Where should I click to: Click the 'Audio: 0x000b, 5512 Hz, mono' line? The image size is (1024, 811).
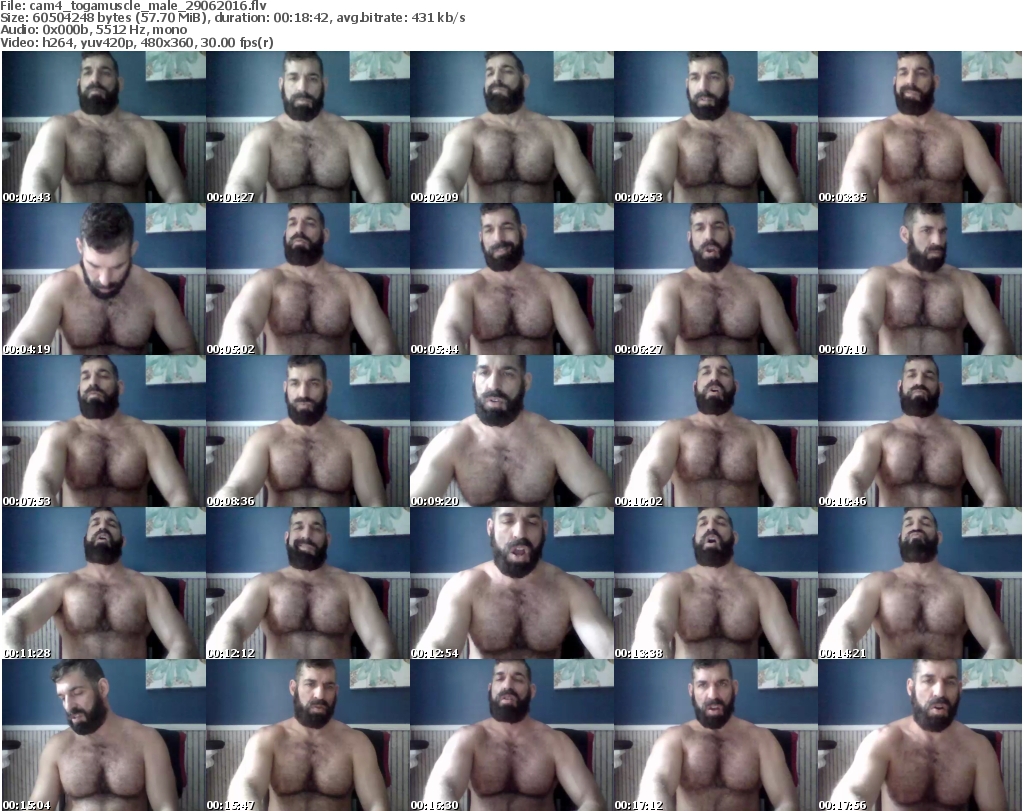[x=93, y=30]
